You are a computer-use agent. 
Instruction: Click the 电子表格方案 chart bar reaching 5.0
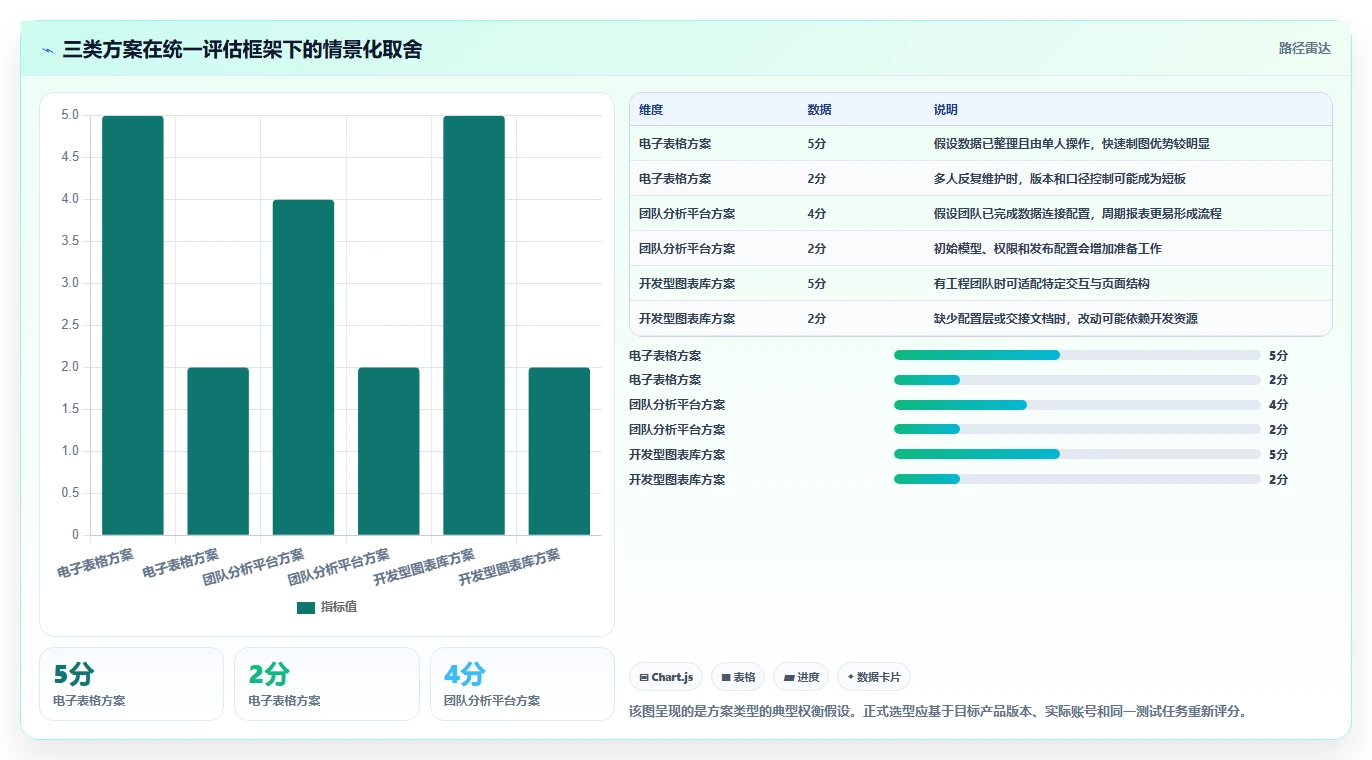(x=133, y=325)
